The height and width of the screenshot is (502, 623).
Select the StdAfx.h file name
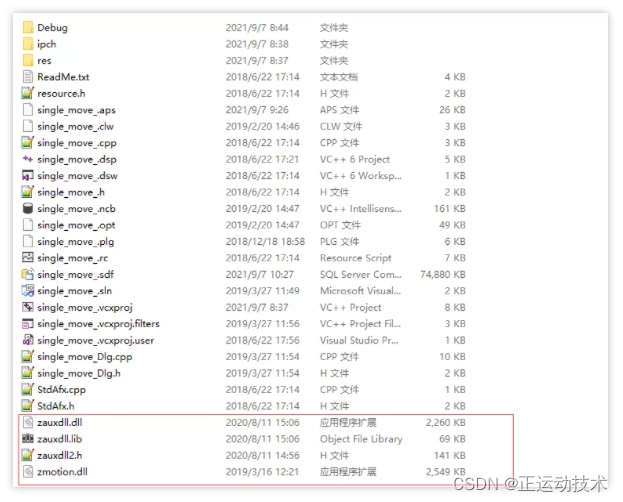pyautogui.click(x=56, y=406)
